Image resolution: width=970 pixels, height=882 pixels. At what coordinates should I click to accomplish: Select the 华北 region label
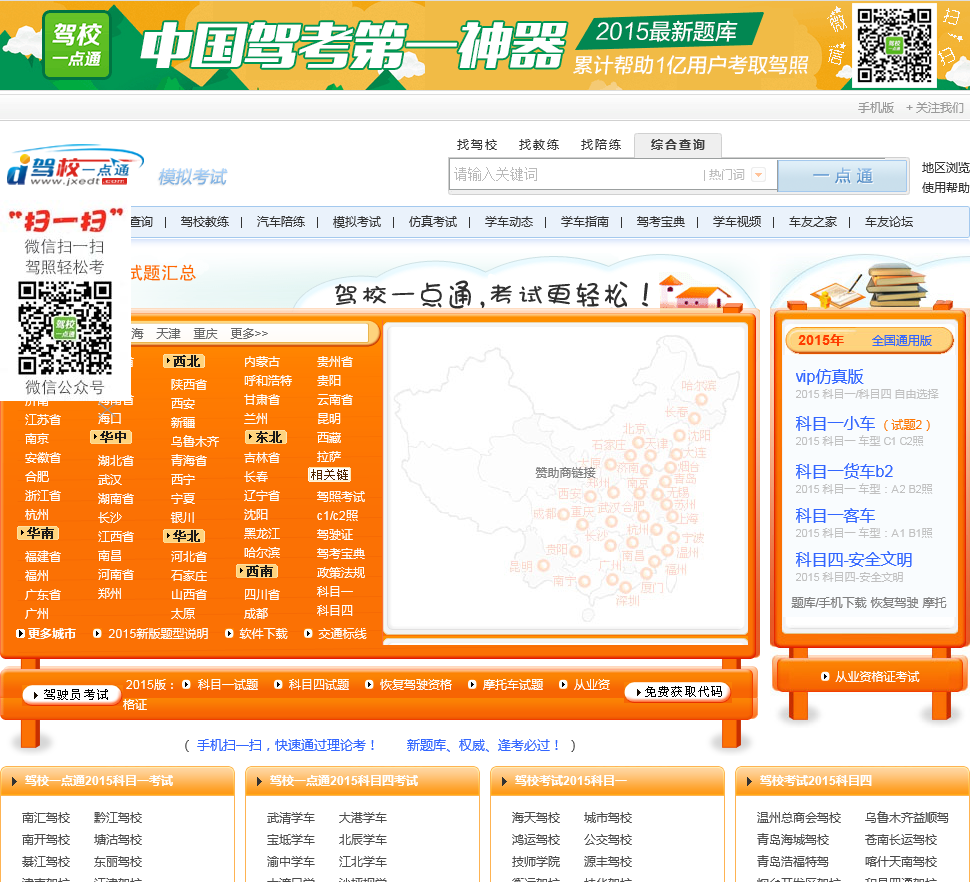(x=184, y=536)
